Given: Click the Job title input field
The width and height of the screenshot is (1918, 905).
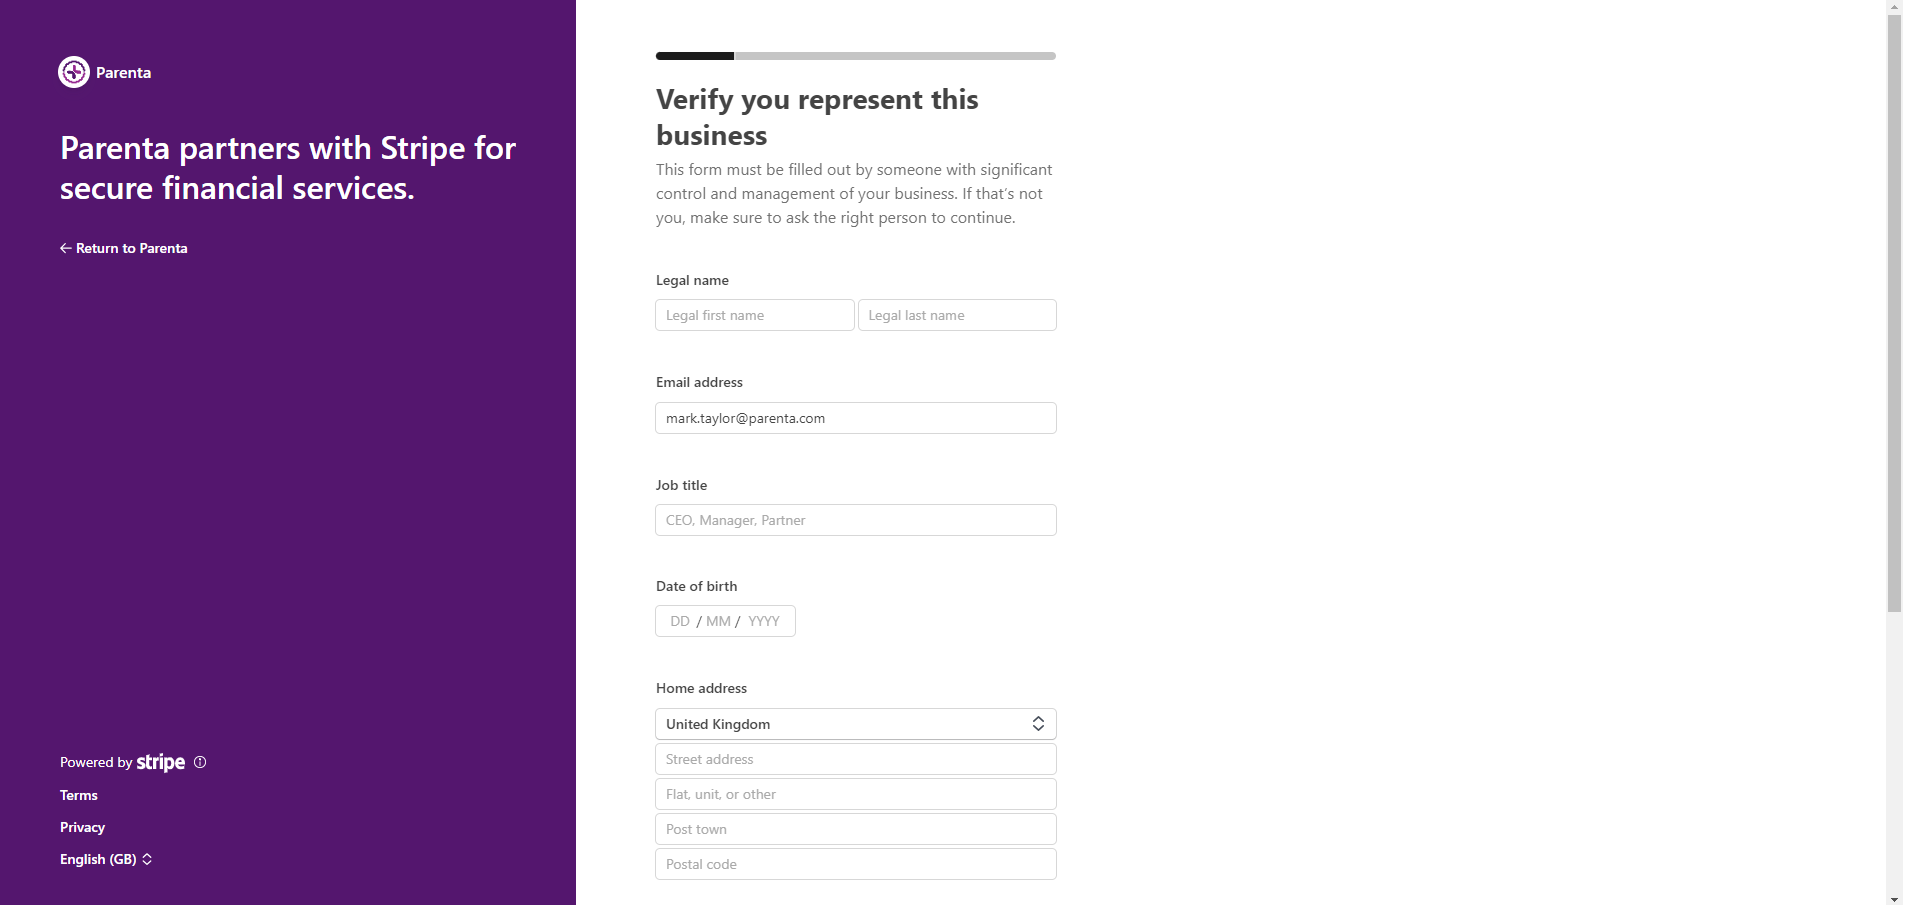Looking at the screenshot, I should pos(856,520).
